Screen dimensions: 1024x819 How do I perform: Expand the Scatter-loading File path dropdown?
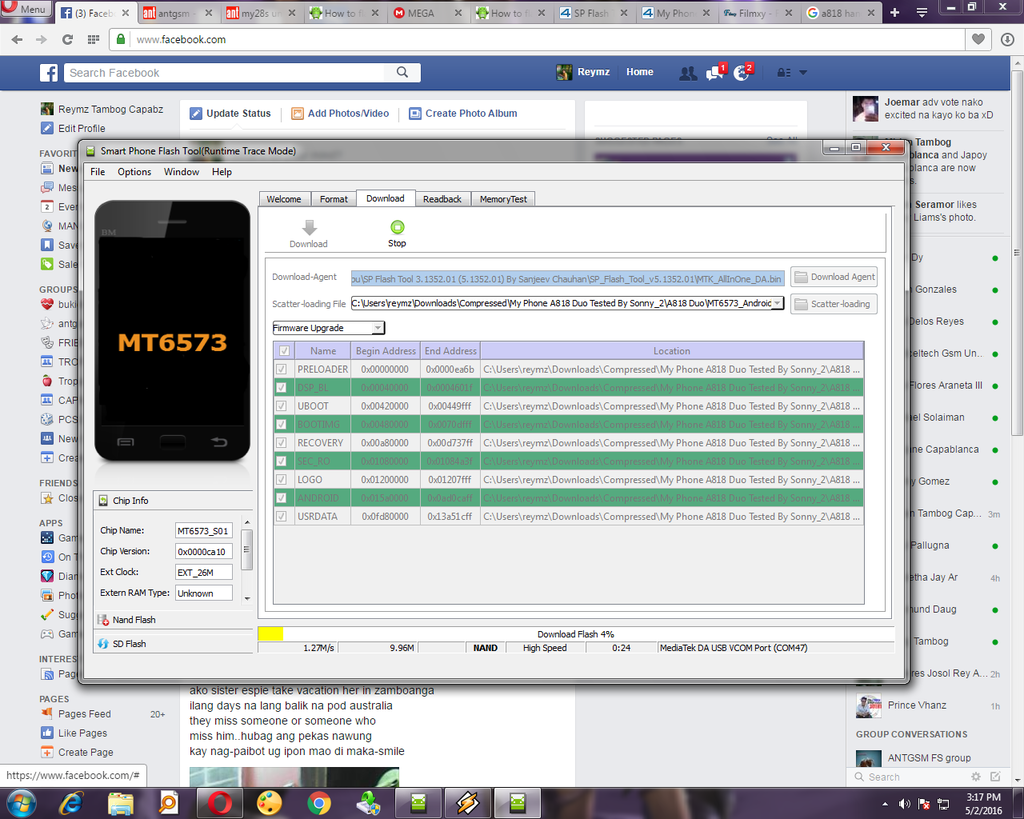tap(778, 303)
